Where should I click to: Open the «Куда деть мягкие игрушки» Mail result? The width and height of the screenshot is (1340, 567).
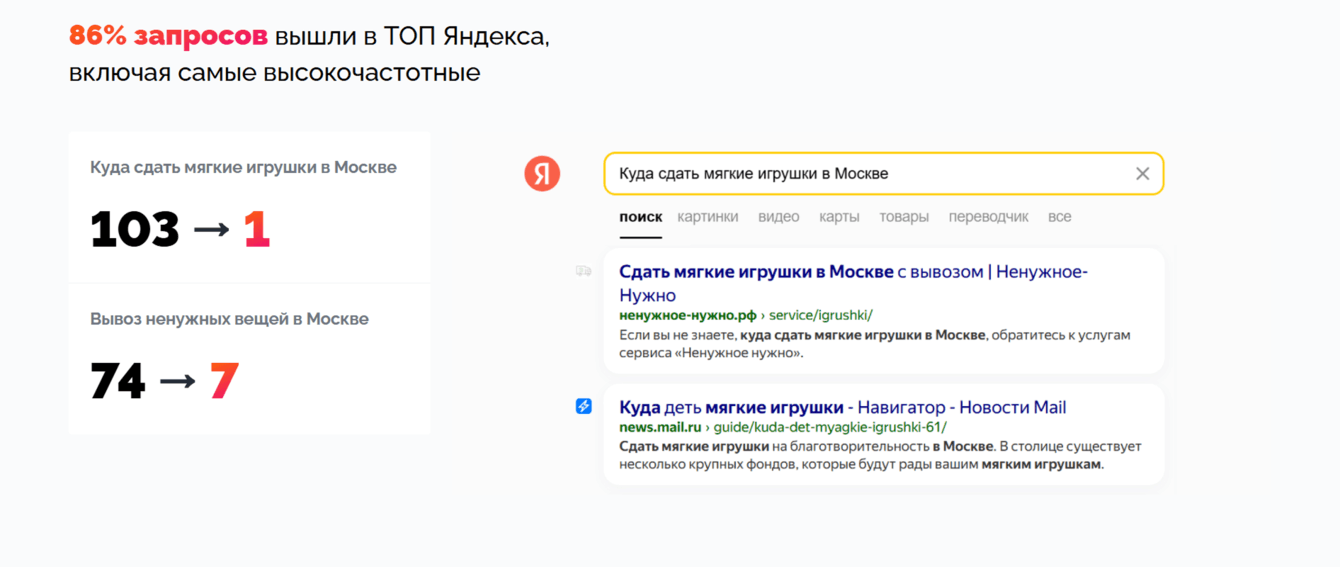click(x=842, y=408)
